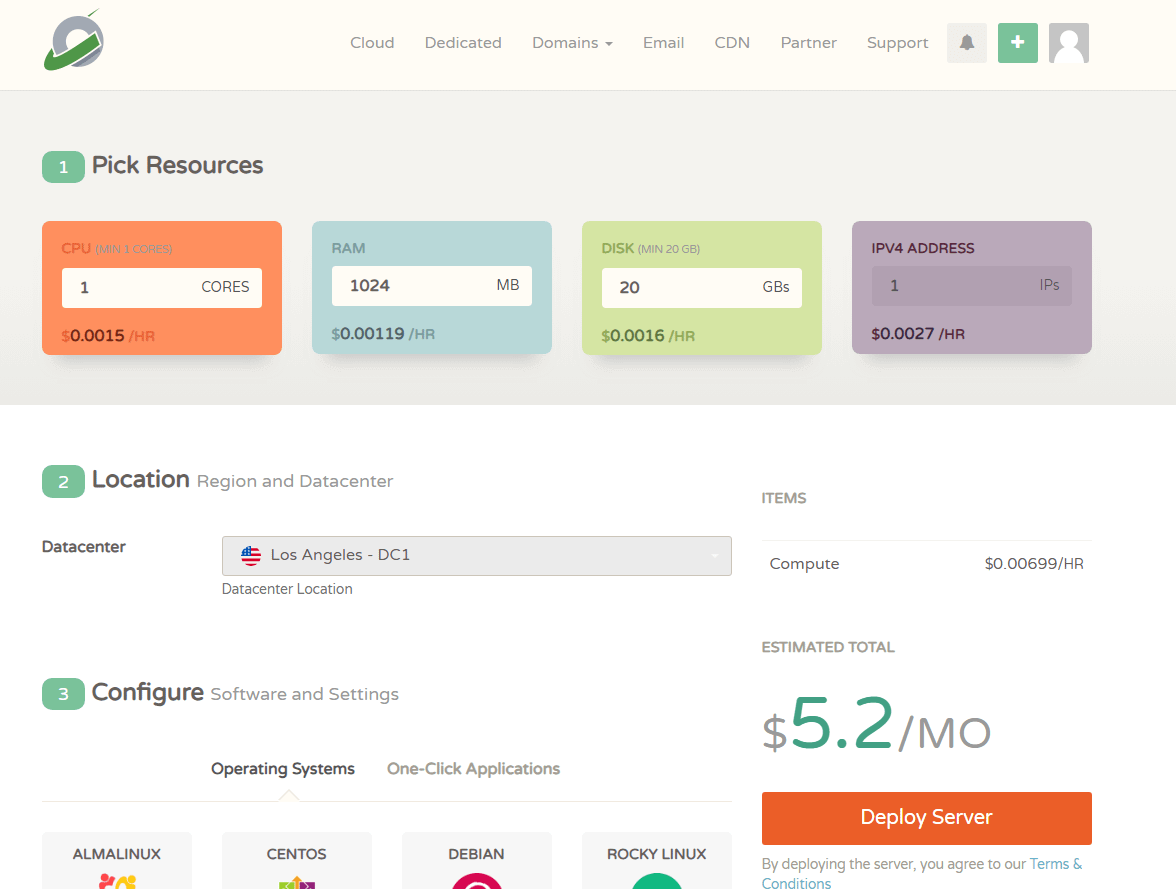Viewport: 1176px width, 889px height.
Task: Choose the Rocky Linux operating system tile
Action: [x=656, y=862]
